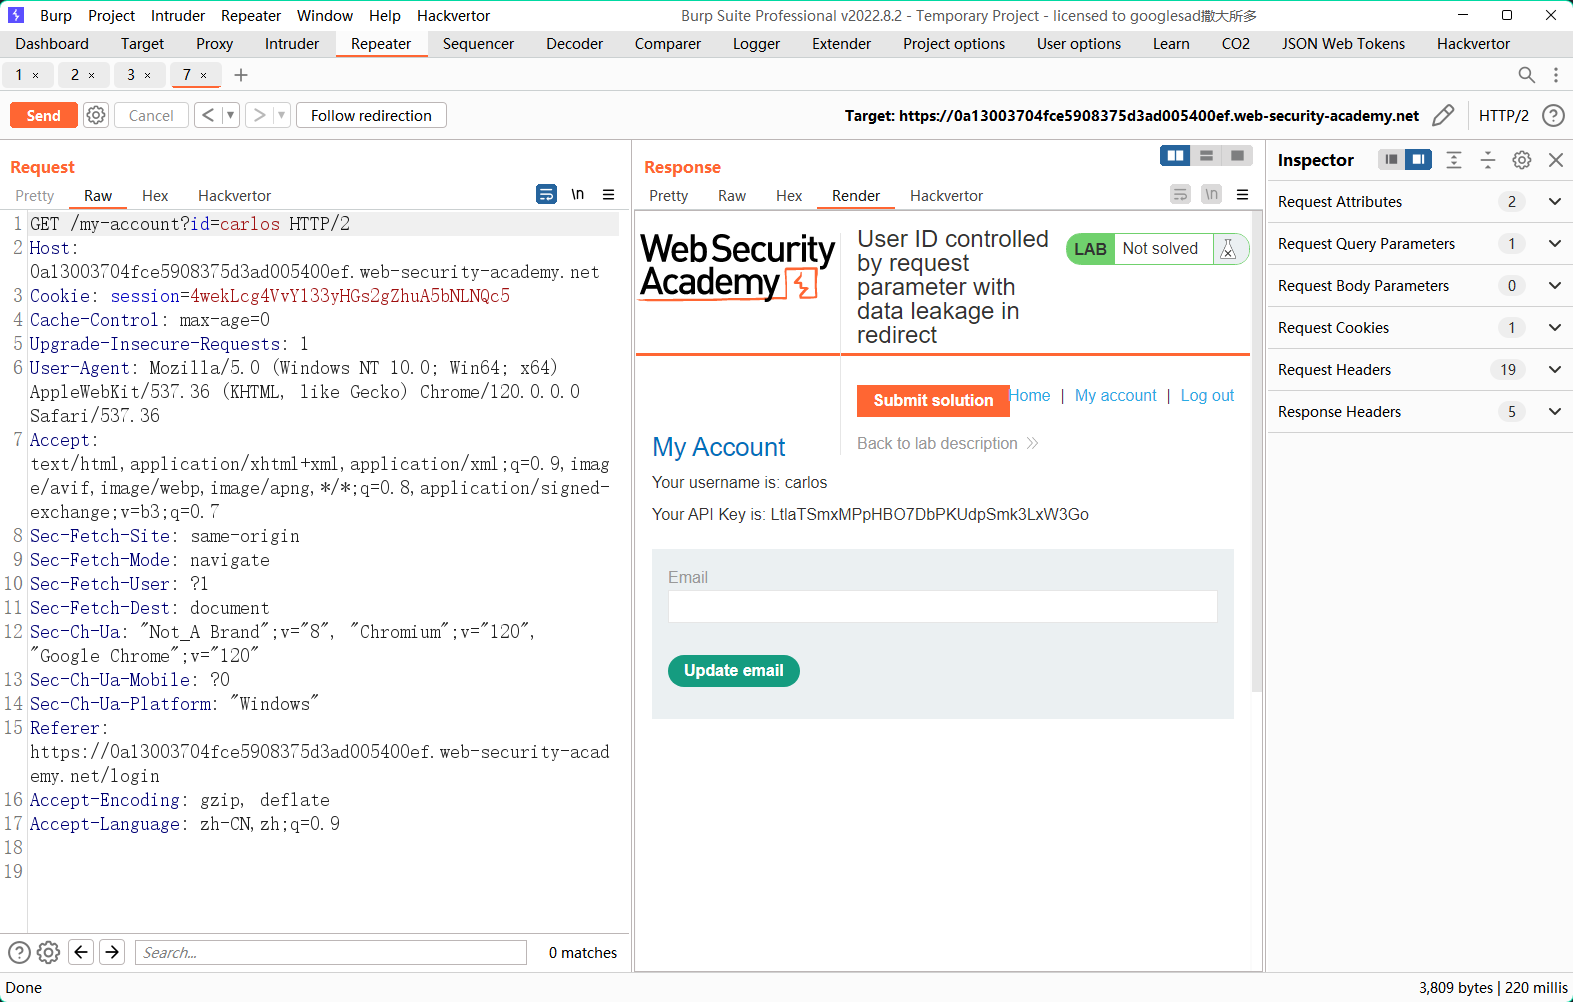
Task: Click the Follow redirection button
Action: tap(371, 115)
